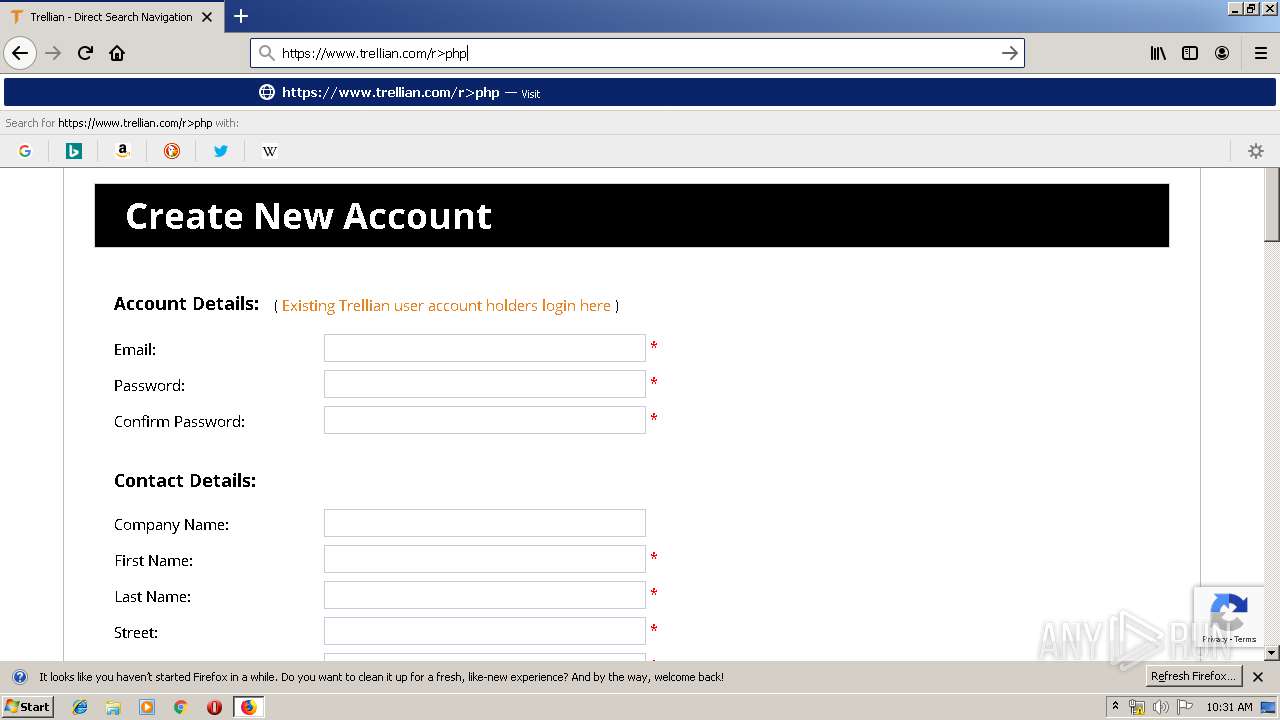Click the scrollbar down arrow
Screen dimensions: 1280x720
click(x=1272, y=653)
